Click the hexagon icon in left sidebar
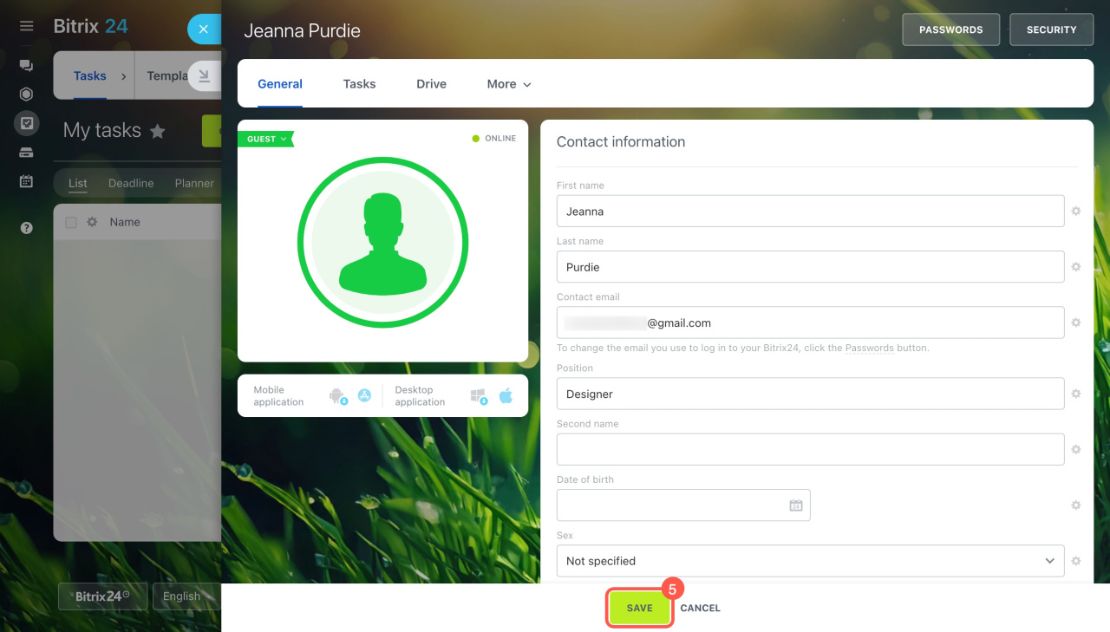Image resolution: width=1110 pixels, height=632 pixels. pos(26,94)
